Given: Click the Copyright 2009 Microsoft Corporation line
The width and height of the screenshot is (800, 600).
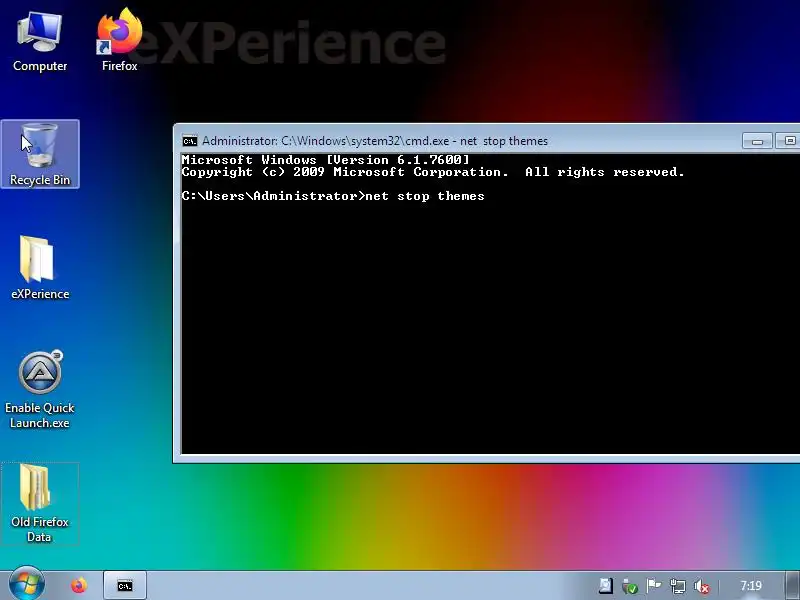Looking at the screenshot, I should click(433, 172).
